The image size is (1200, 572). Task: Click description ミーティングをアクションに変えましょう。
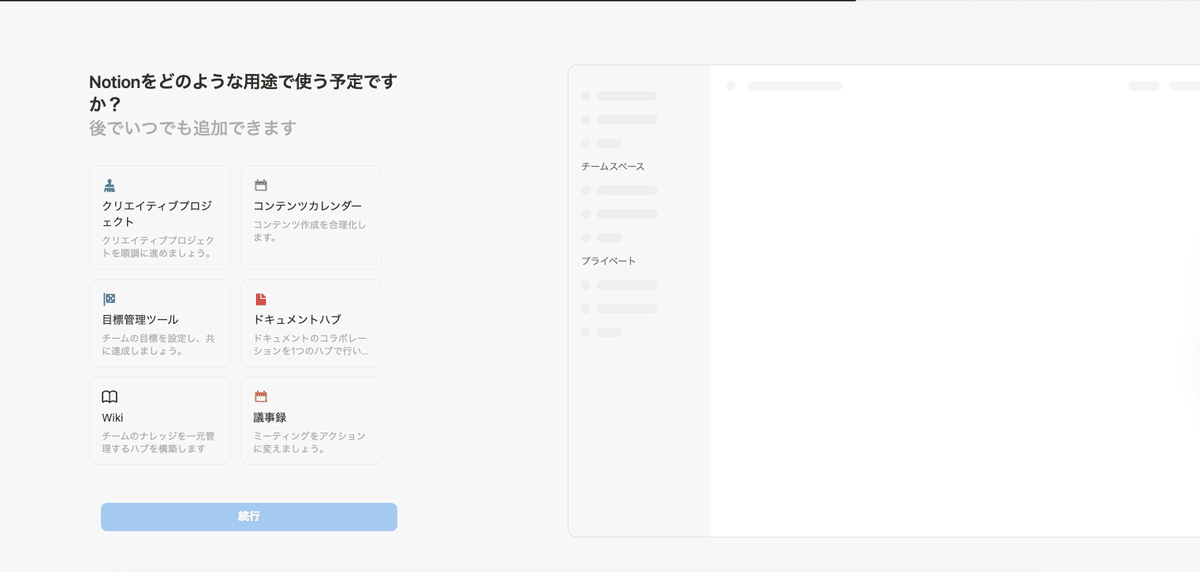pos(310,443)
